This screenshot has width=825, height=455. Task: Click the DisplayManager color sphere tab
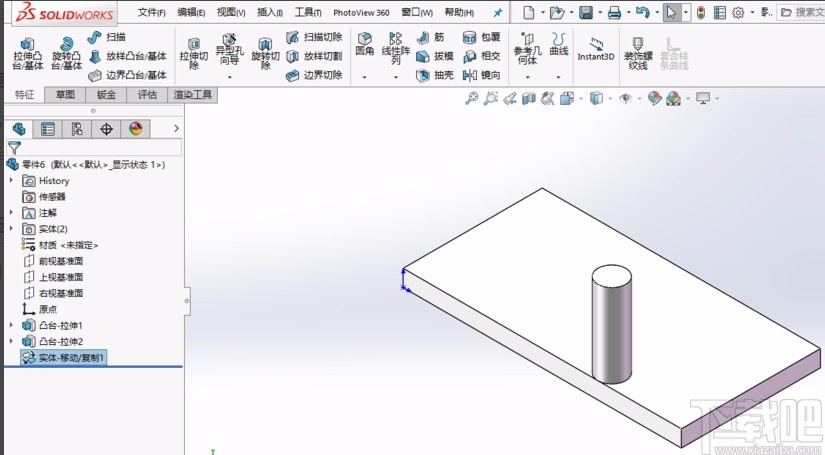(135, 129)
